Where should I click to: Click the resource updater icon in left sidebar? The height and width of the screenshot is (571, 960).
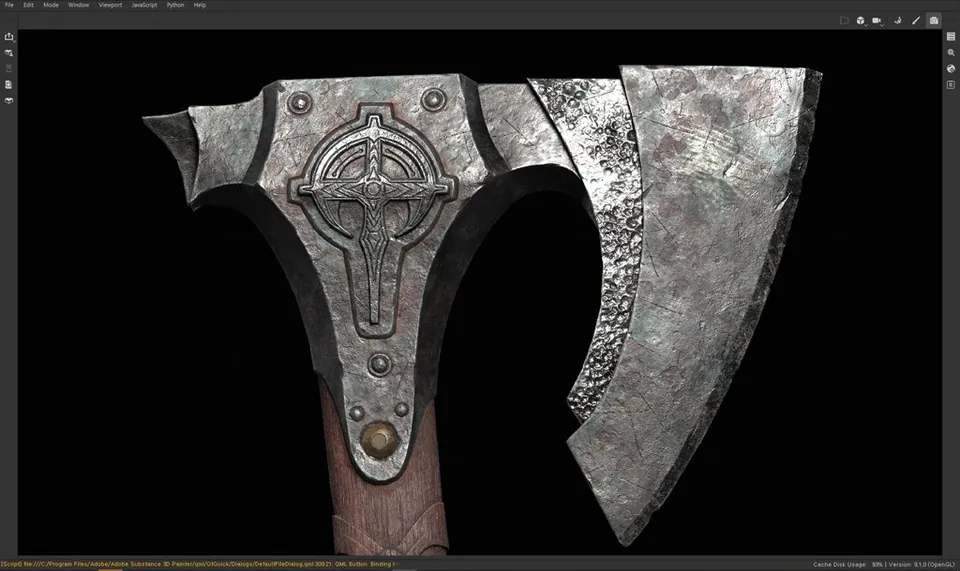(x=9, y=53)
